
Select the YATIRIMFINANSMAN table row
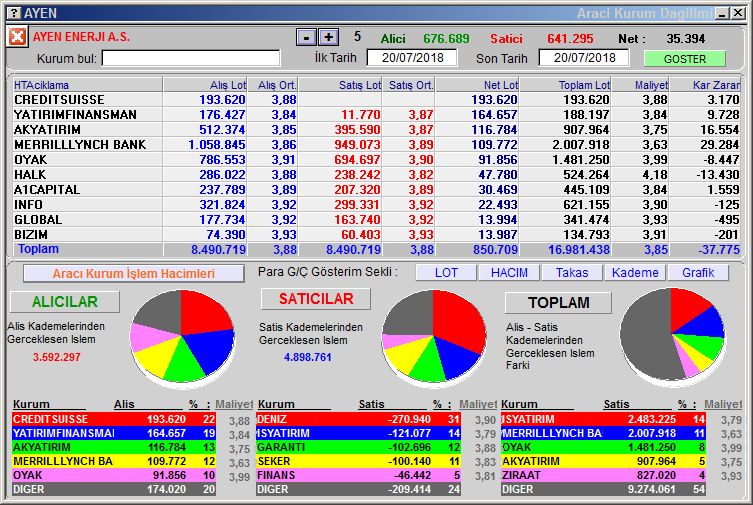coord(376,115)
